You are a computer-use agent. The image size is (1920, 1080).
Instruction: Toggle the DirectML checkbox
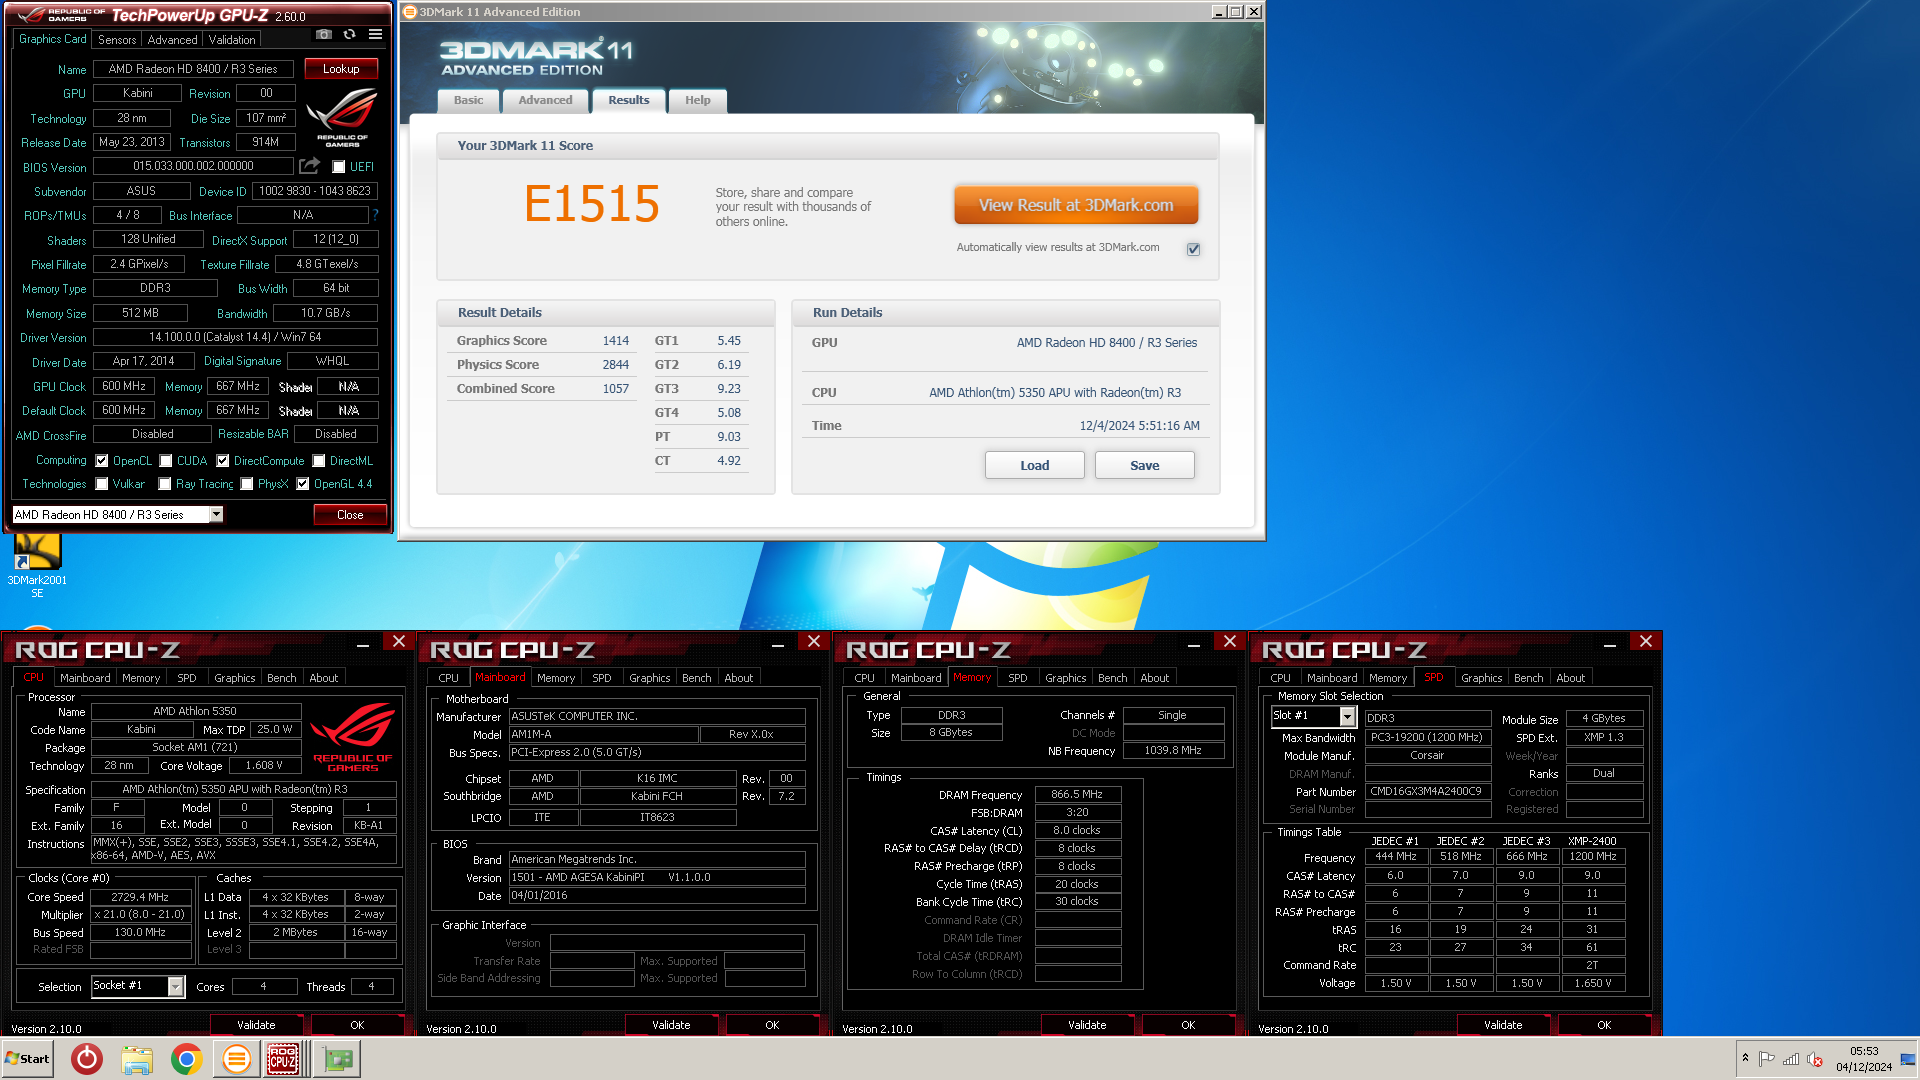point(319,461)
